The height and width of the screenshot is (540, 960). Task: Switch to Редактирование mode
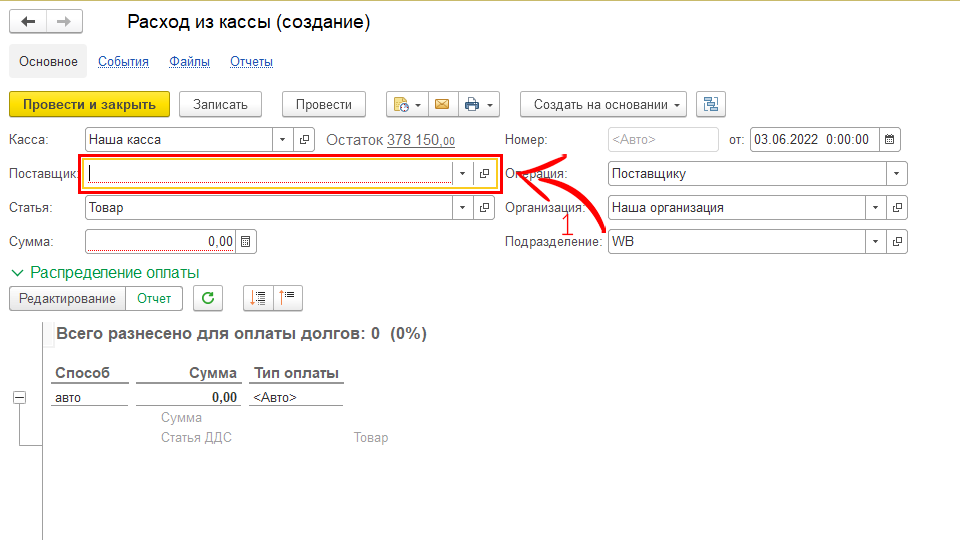tap(68, 298)
